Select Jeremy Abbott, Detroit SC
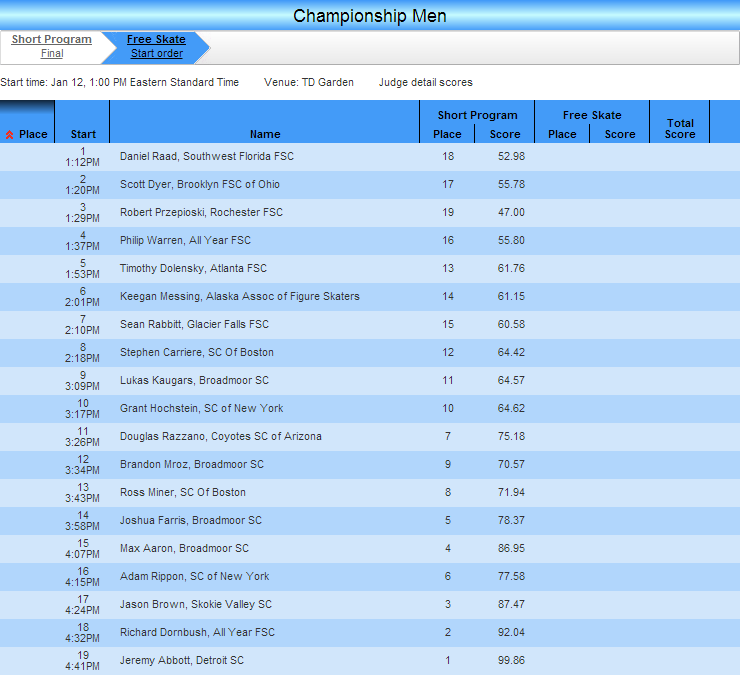Image resolution: width=740 pixels, height=675 pixels. tap(182, 660)
